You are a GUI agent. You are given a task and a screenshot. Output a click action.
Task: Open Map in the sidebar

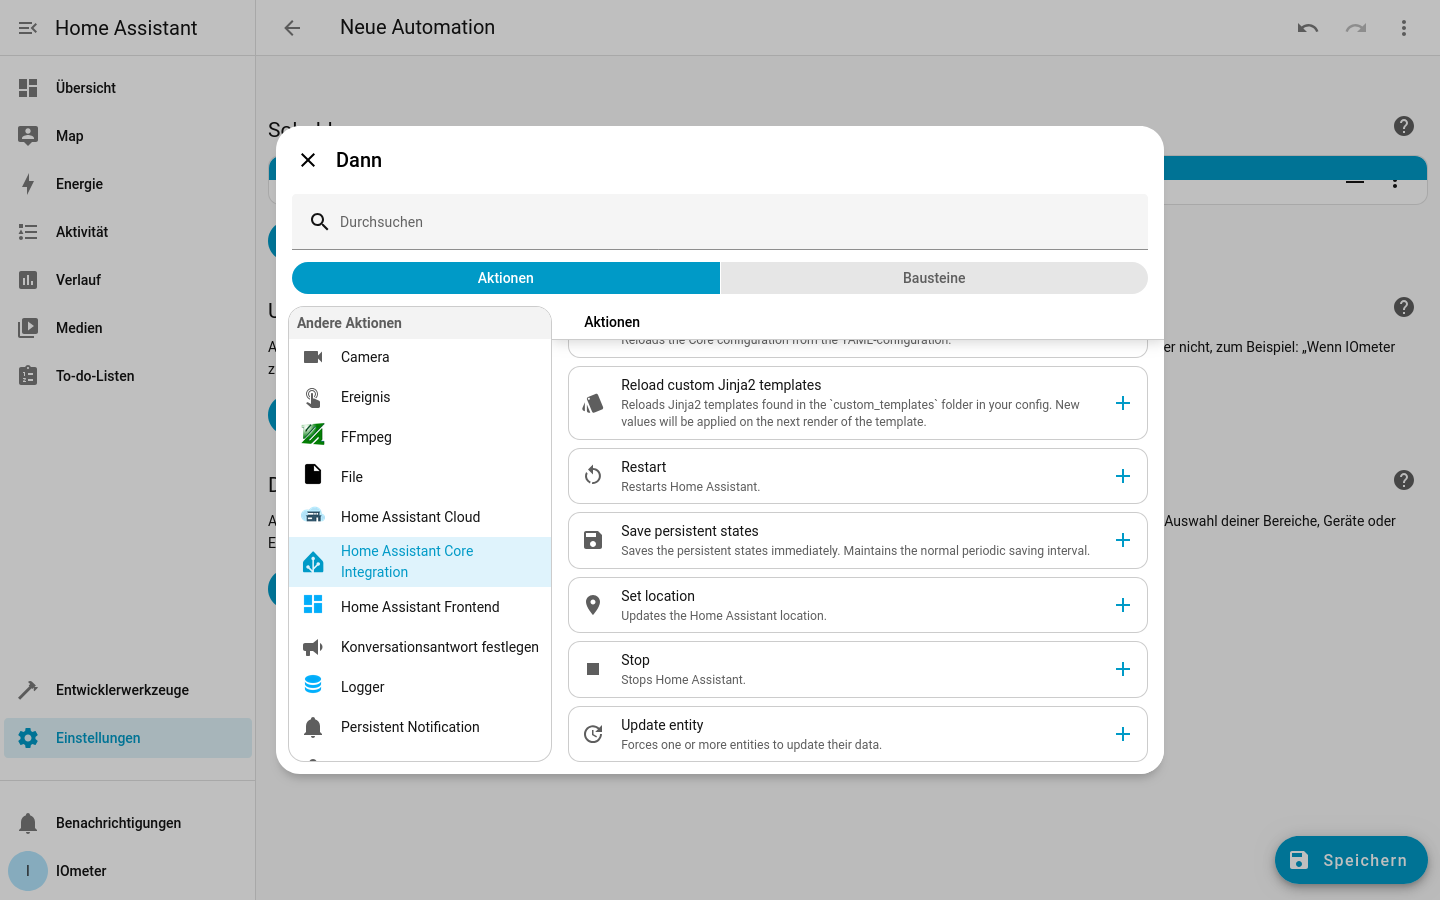coord(128,136)
